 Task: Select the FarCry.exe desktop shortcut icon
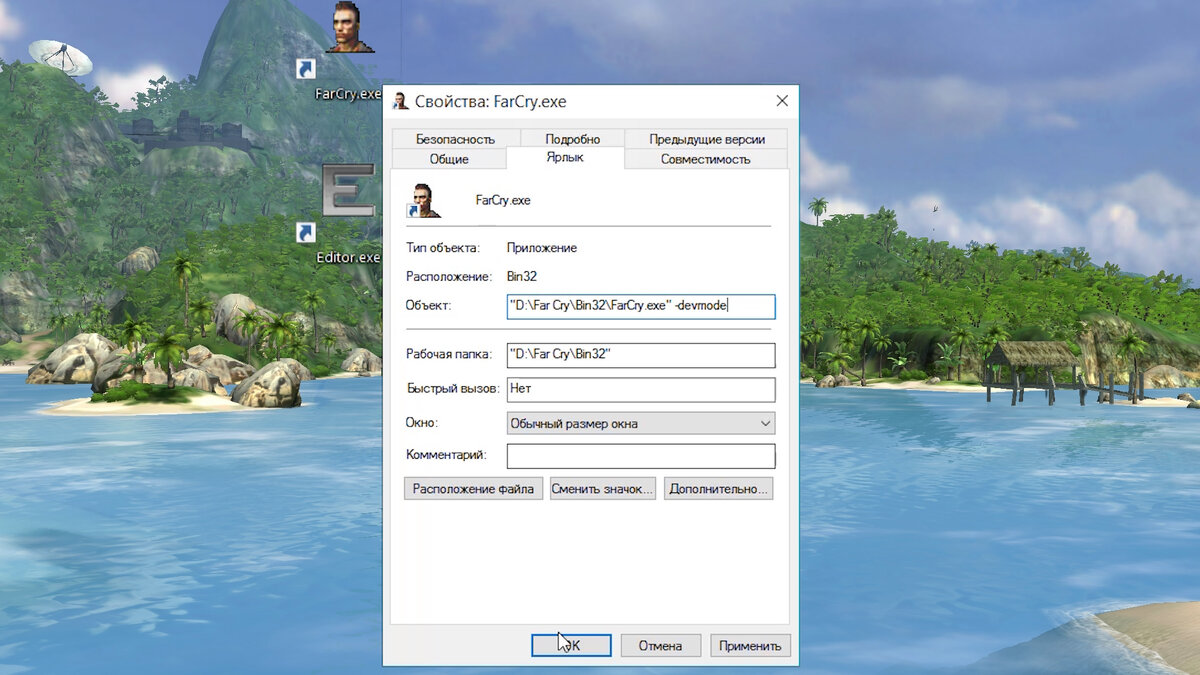(348, 28)
